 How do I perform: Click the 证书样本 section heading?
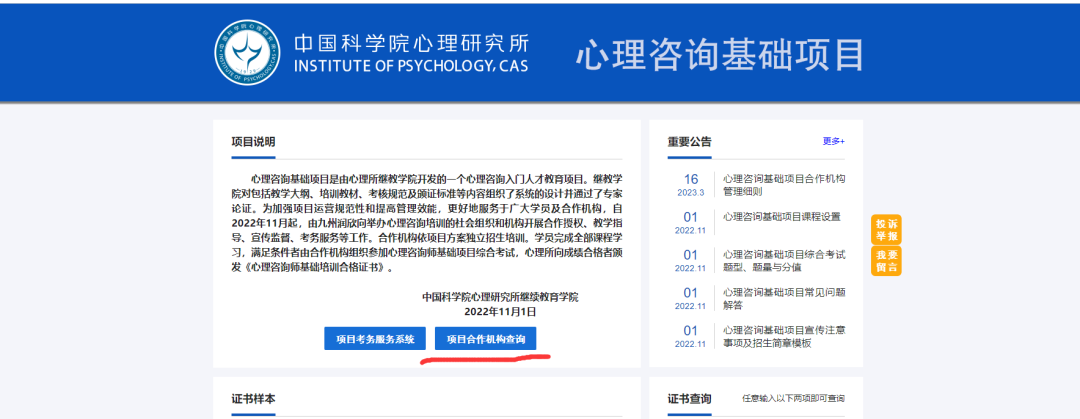(x=253, y=399)
